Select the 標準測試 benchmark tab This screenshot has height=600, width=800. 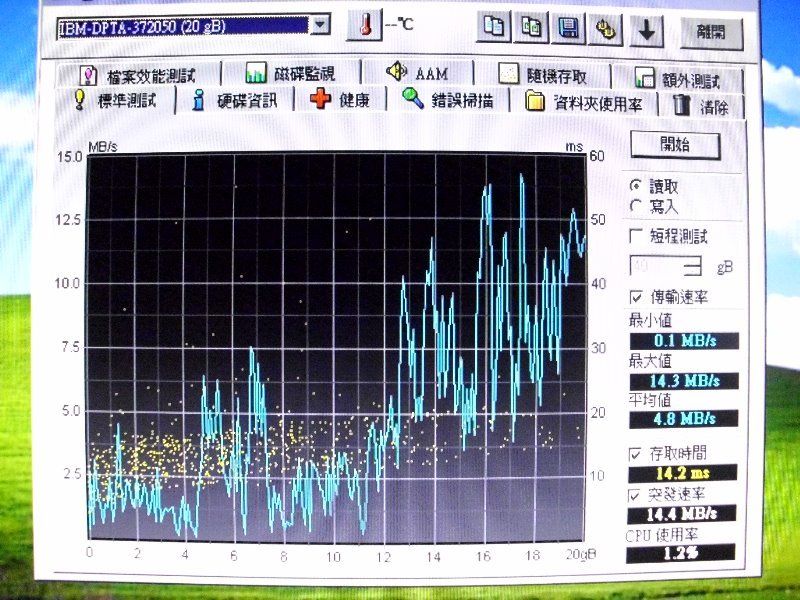pyautogui.click(x=115, y=100)
